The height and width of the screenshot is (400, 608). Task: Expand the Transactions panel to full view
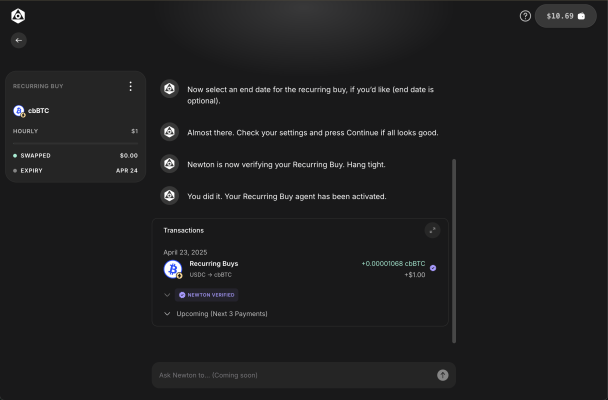(432, 230)
